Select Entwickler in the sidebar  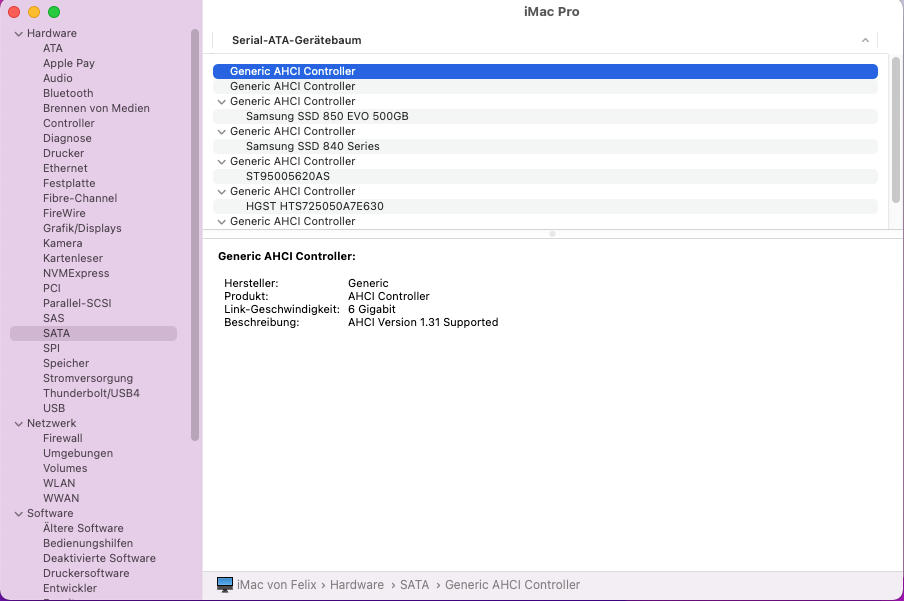(x=70, y=588)
